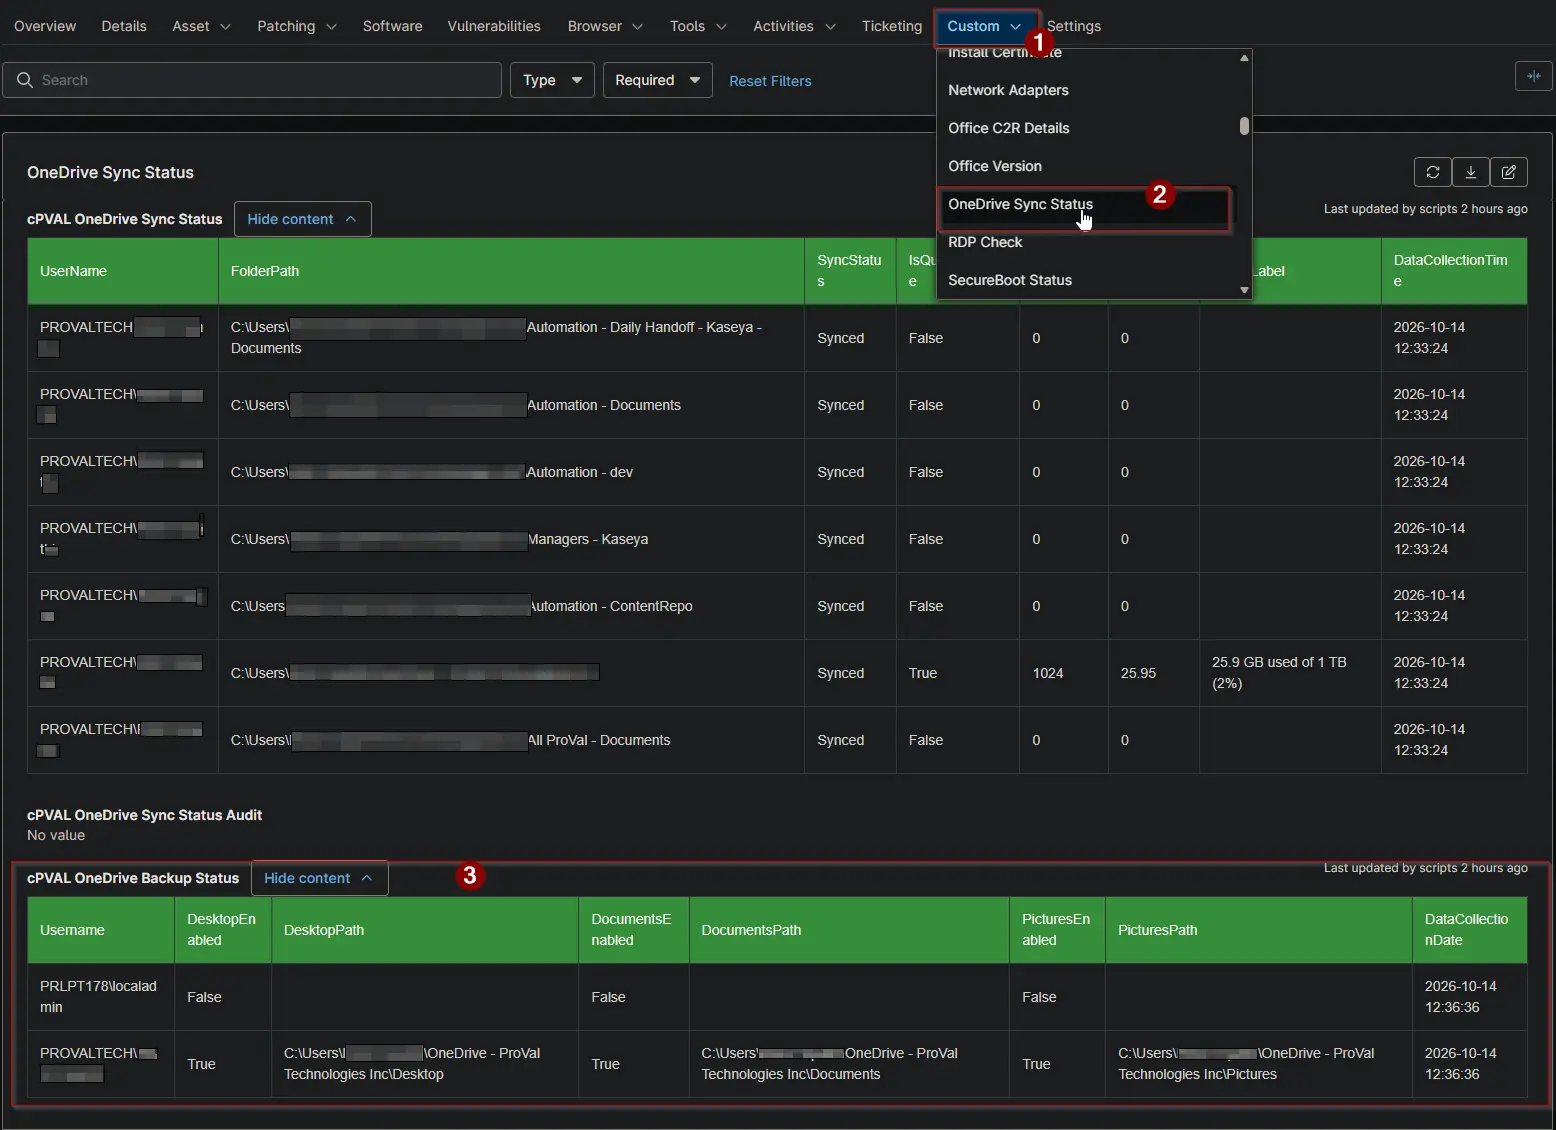1556x1130 pixels.
Task: Expand the Tools dropdown menu
Action: click(698, 26)
